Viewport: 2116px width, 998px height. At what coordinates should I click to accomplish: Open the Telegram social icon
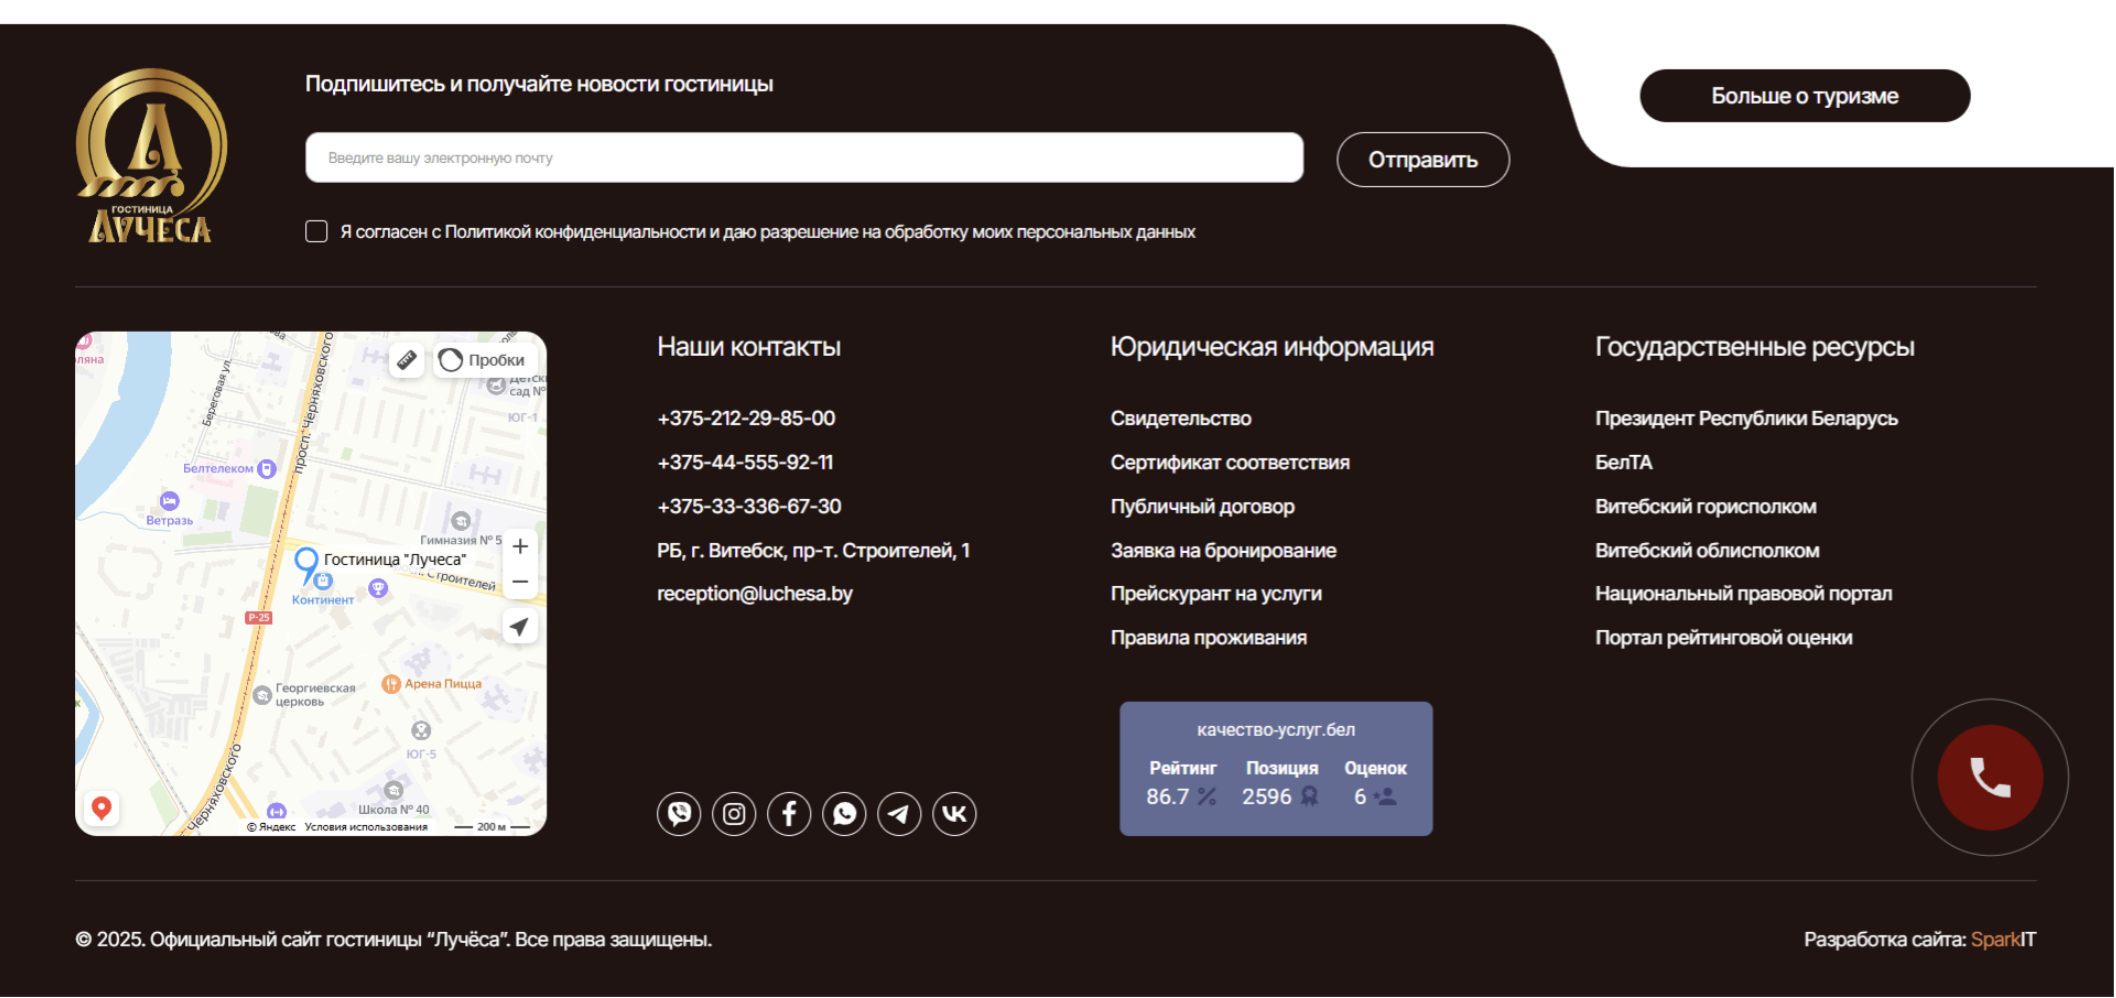[x=899, y=814]
